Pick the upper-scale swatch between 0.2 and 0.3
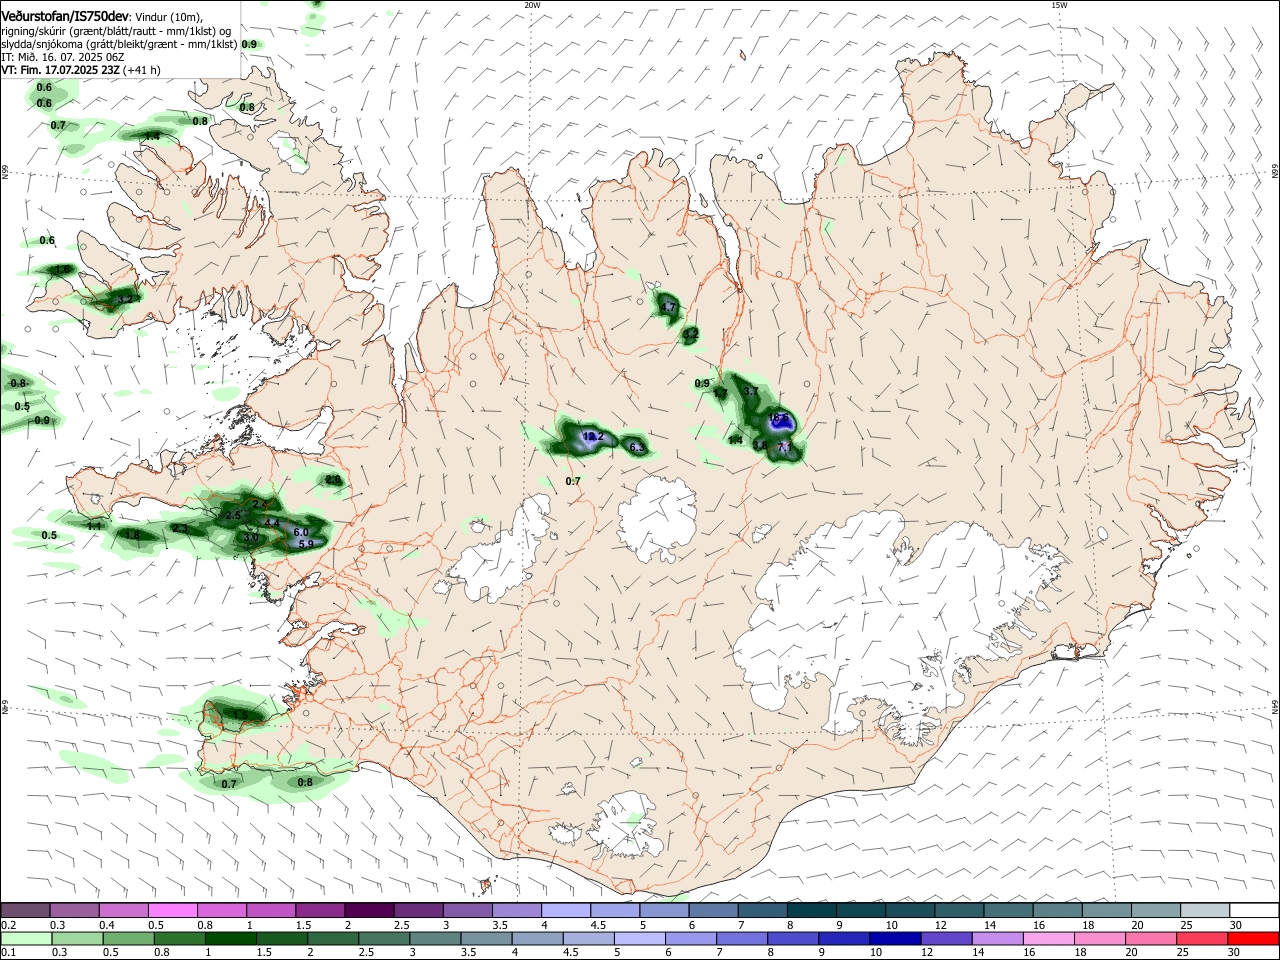Image resolution: width=1280 pixels, height=960 pixels. pyautogui.click(x=24, y=910)
